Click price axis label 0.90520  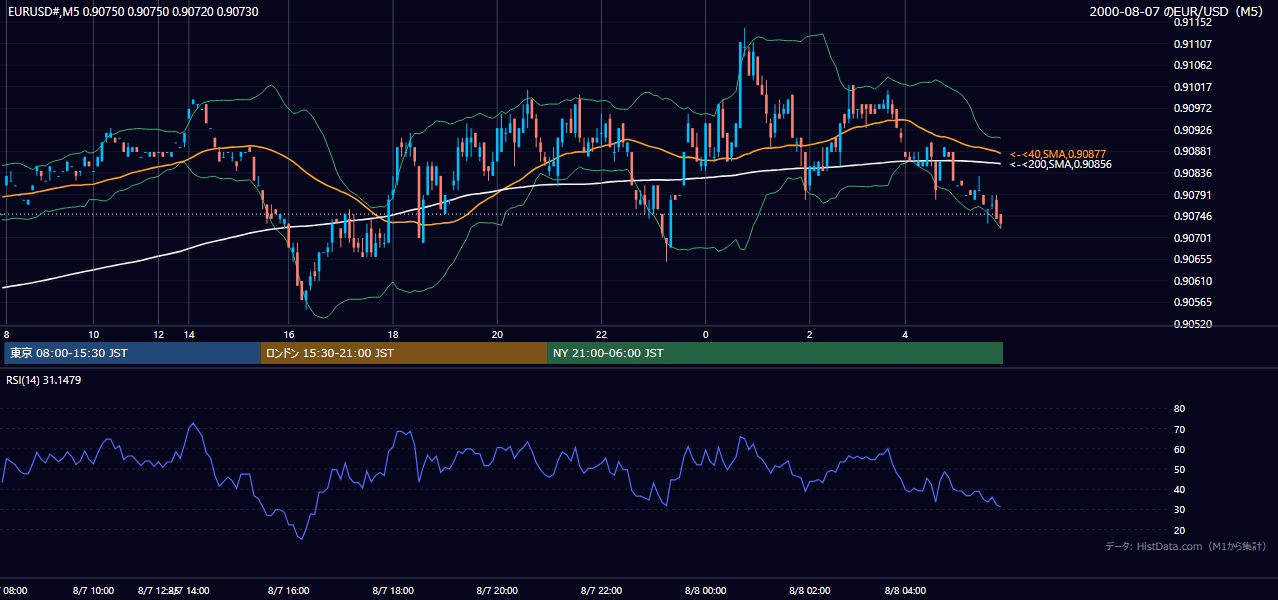tap(1192, 324)
